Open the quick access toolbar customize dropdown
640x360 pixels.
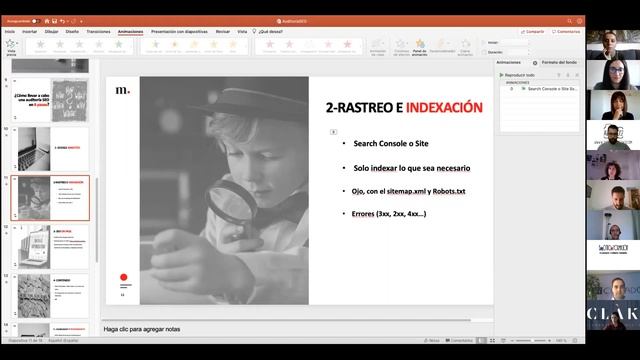pos(81,21)
